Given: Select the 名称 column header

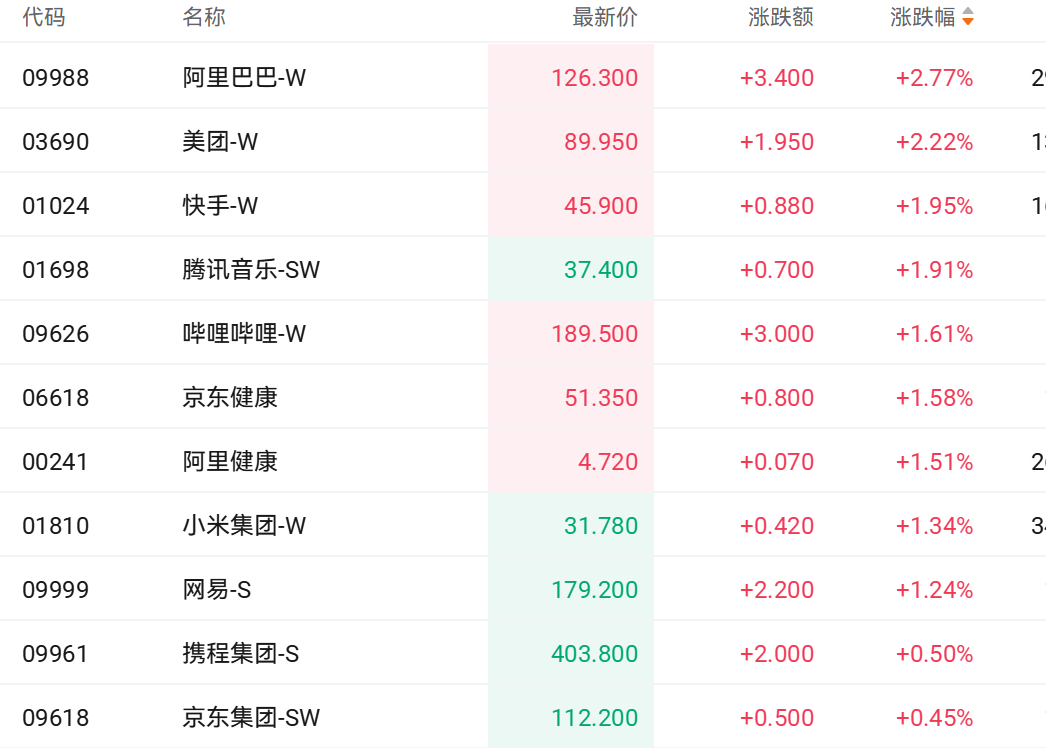Looking at the screenshot, I should click(x=204, y=18).
